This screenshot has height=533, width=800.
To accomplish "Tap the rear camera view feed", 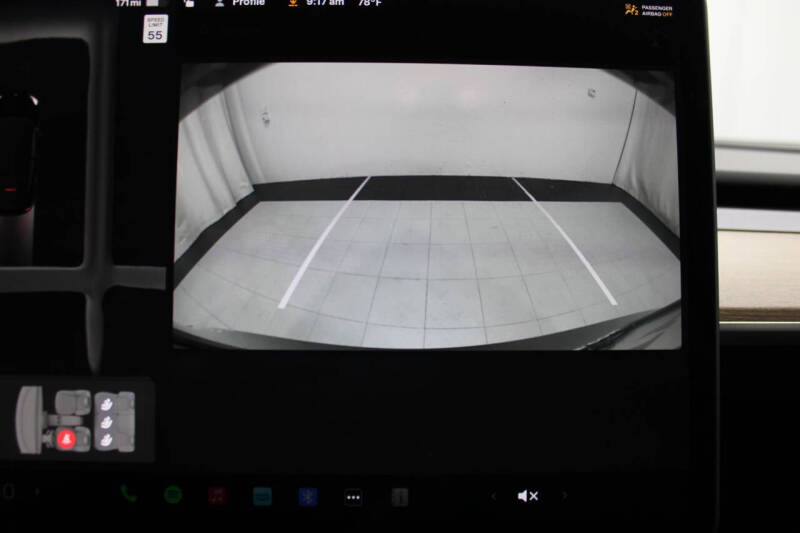I will [427, 206].
